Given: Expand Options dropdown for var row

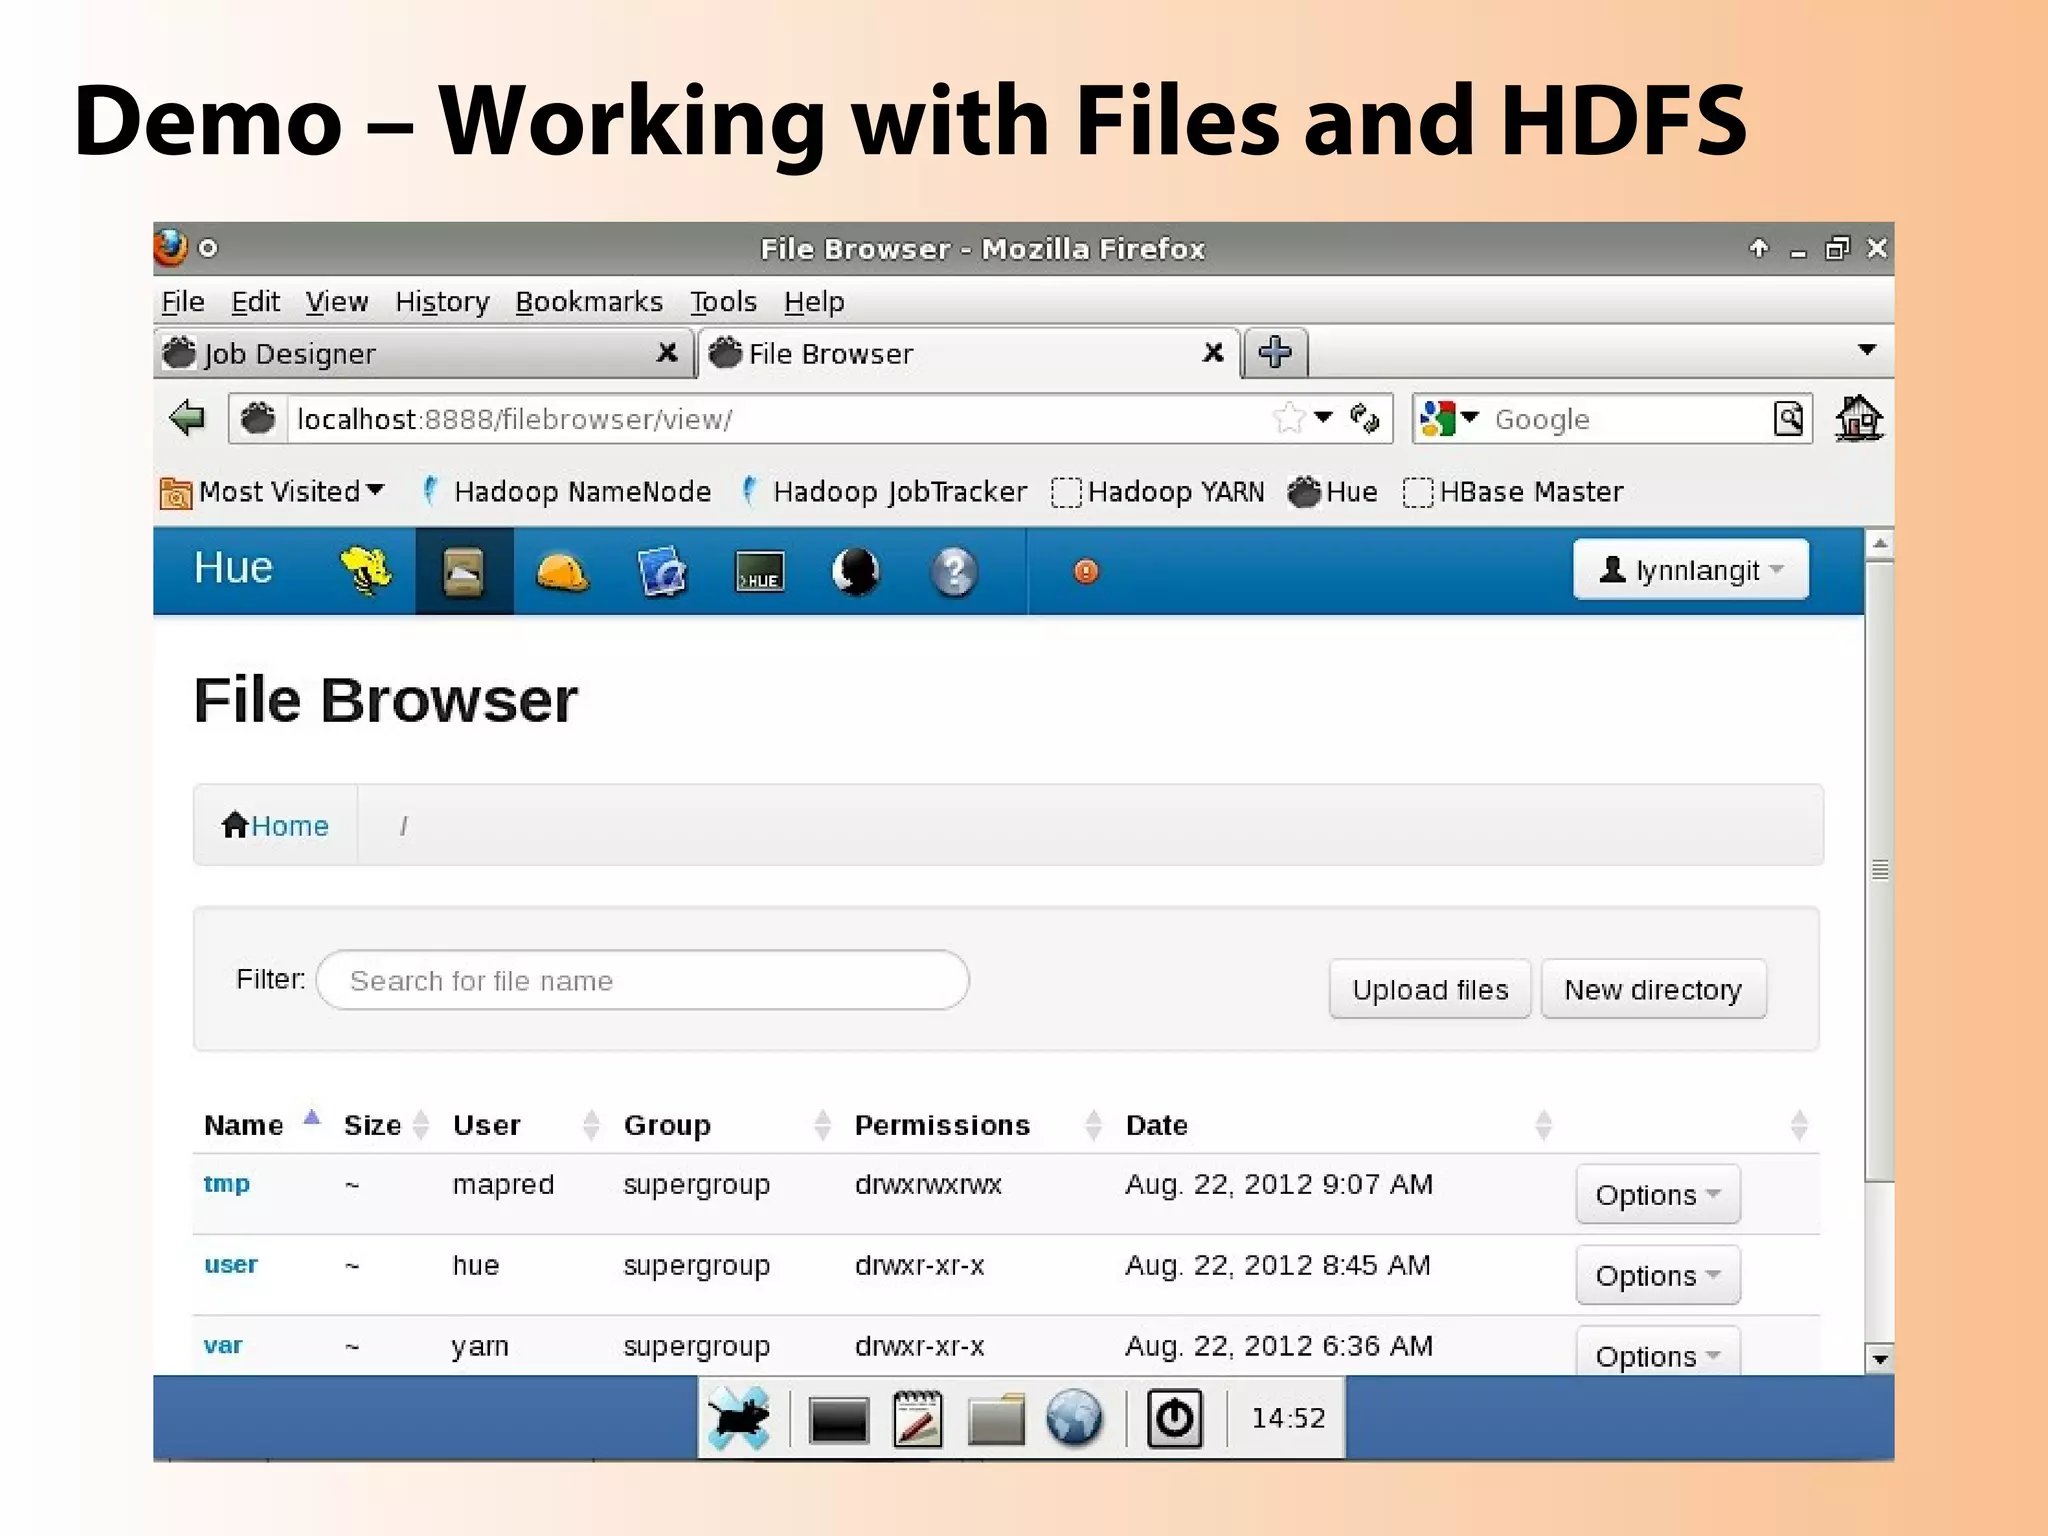Looking at the screenshot, I should 1657,1352.
